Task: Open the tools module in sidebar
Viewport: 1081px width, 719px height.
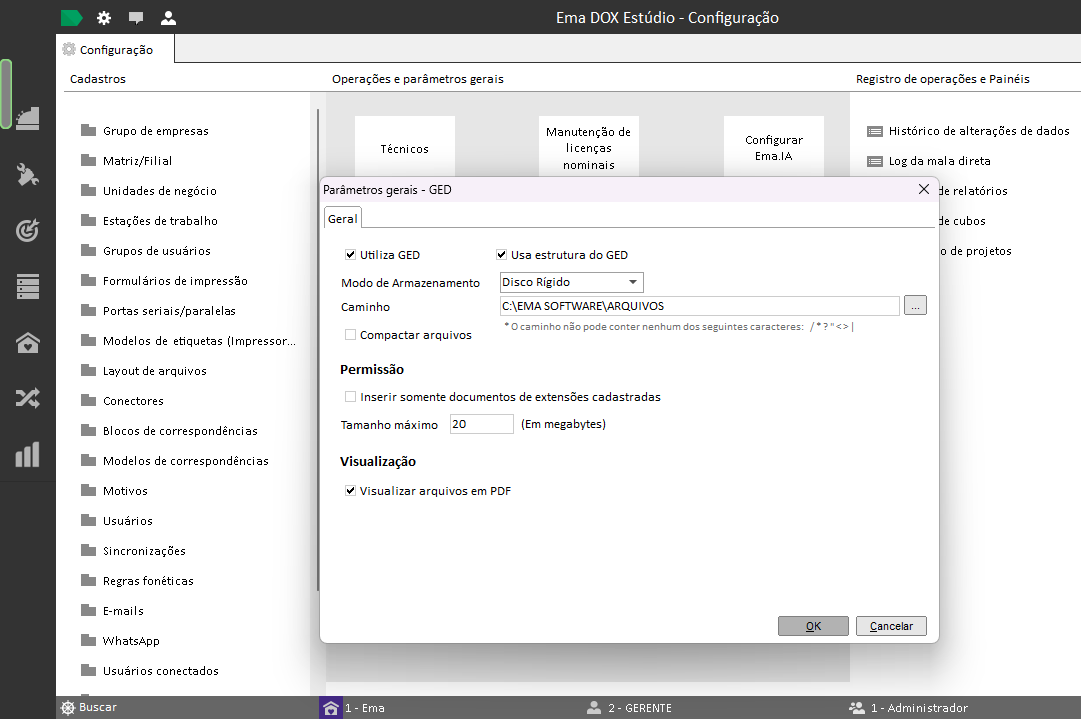Action: tap(28, 174)
